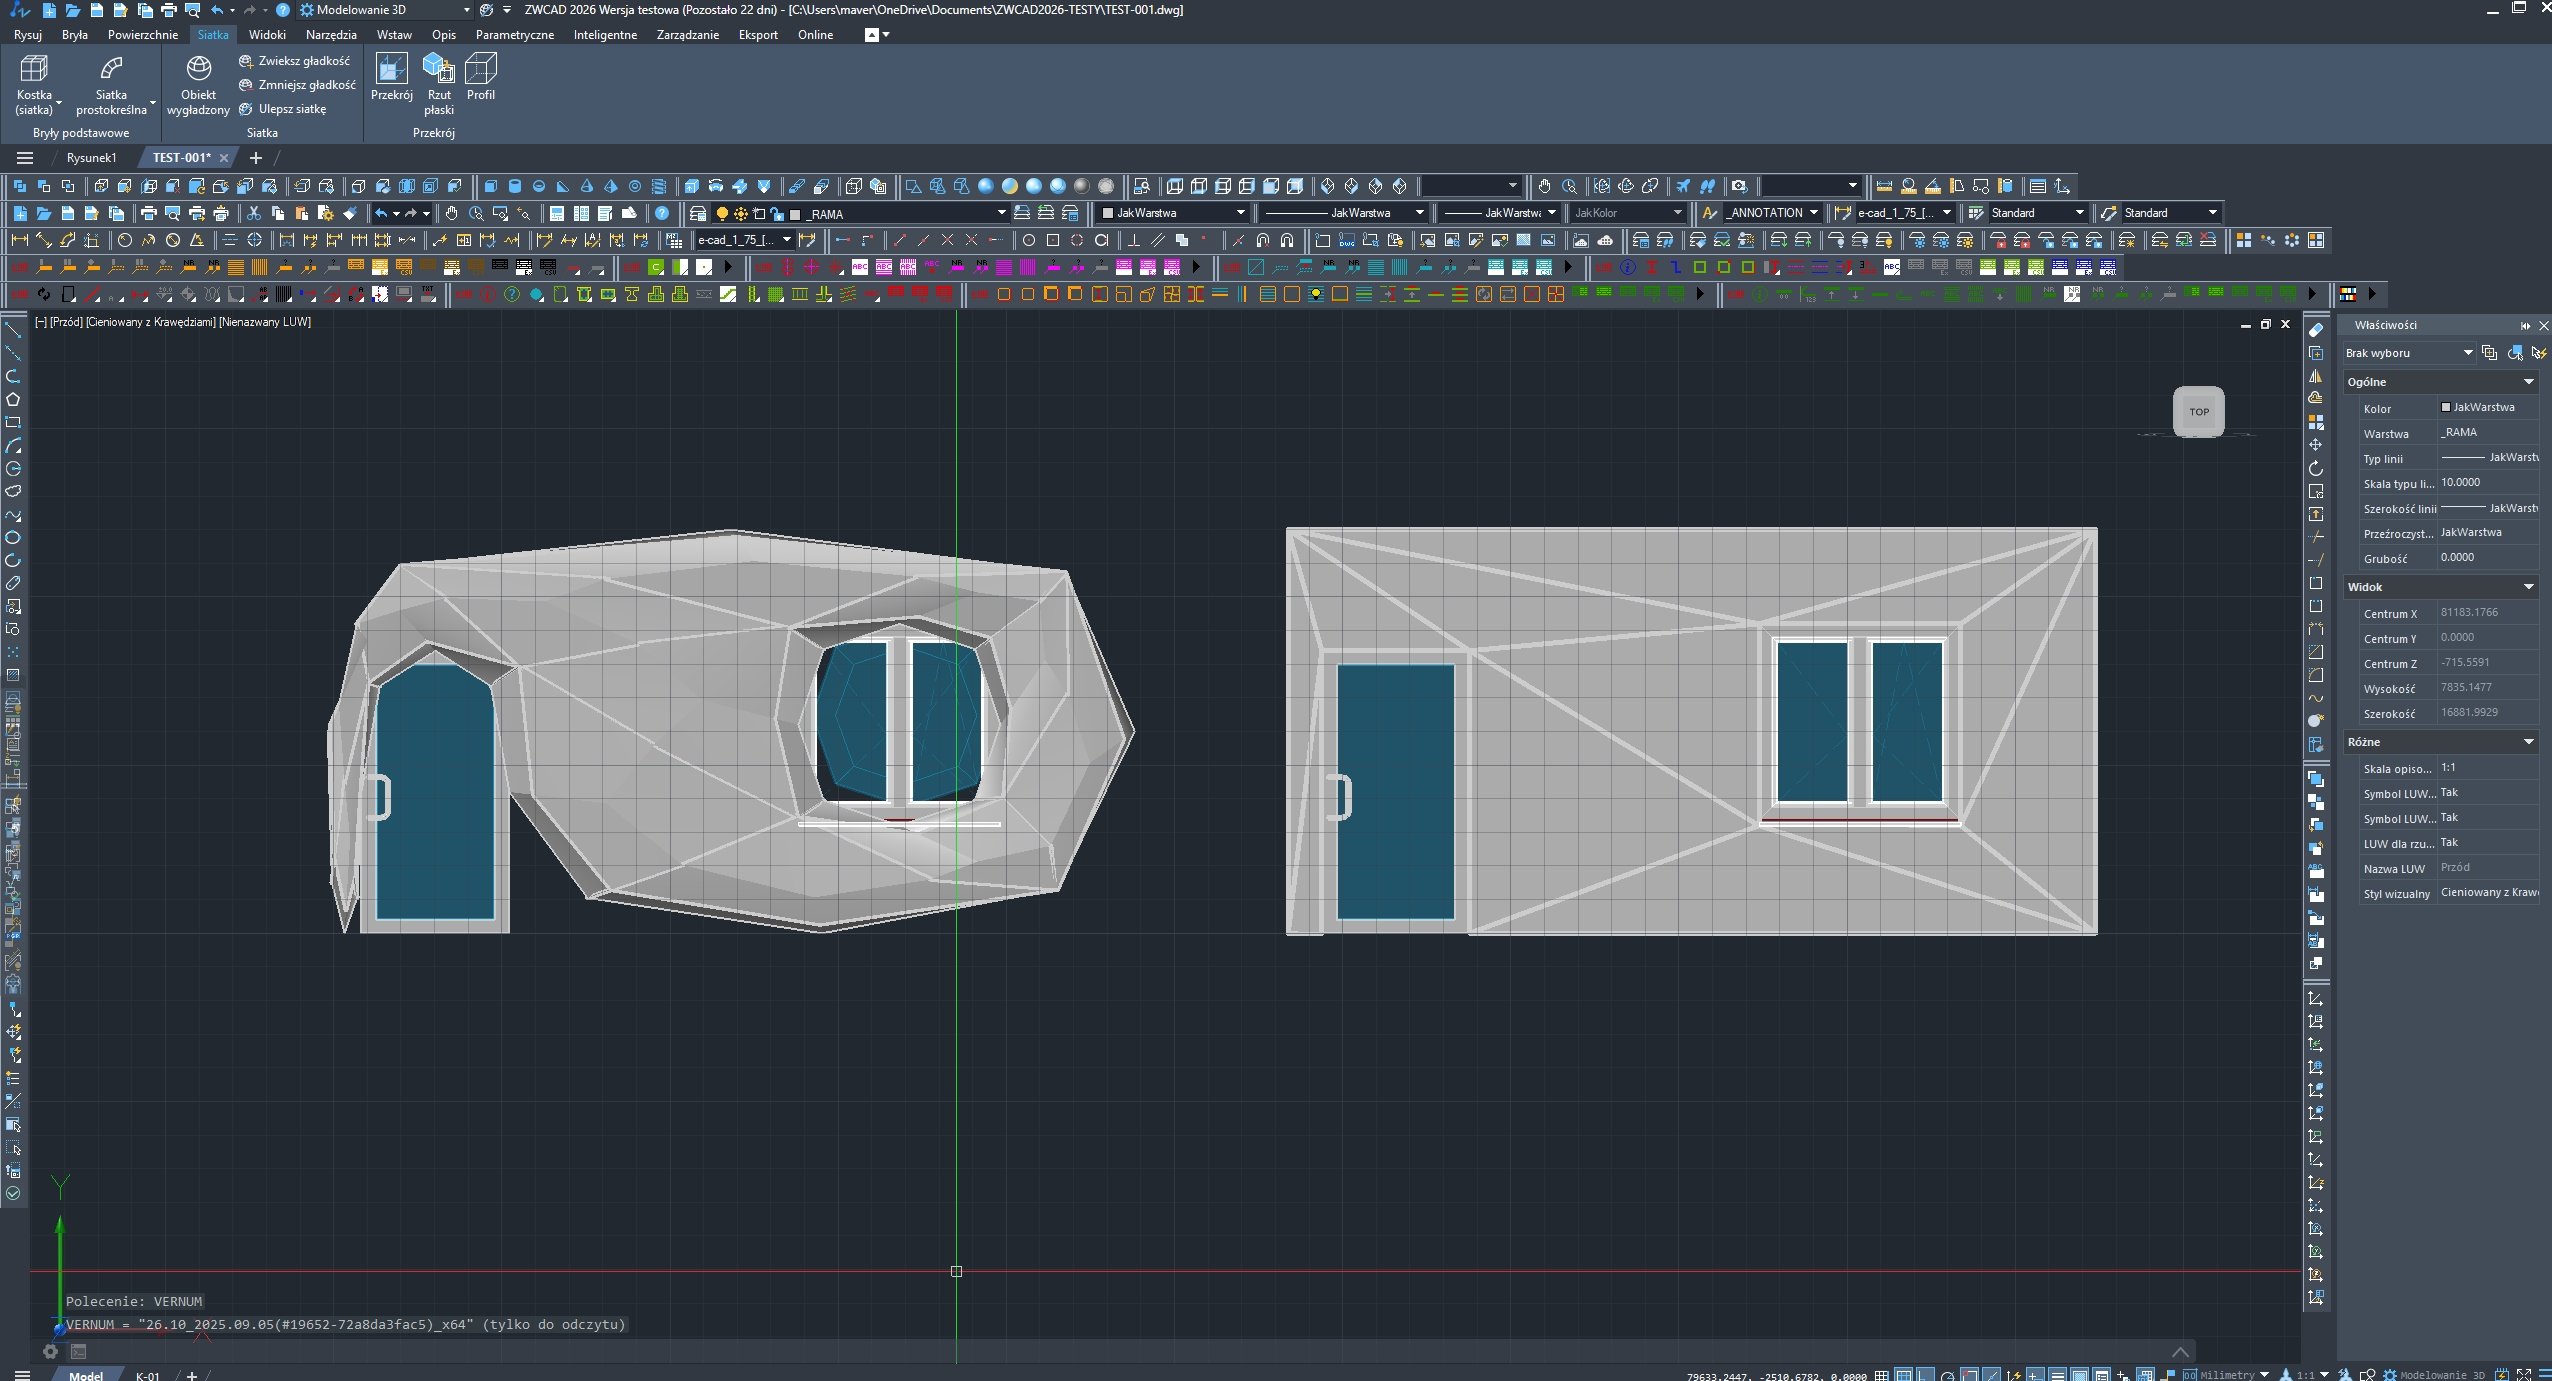The width and height of the screenshot is (2552, 1381).
Task: Toggle polar tracking in status bar
Action: tap(1947, 1375)
